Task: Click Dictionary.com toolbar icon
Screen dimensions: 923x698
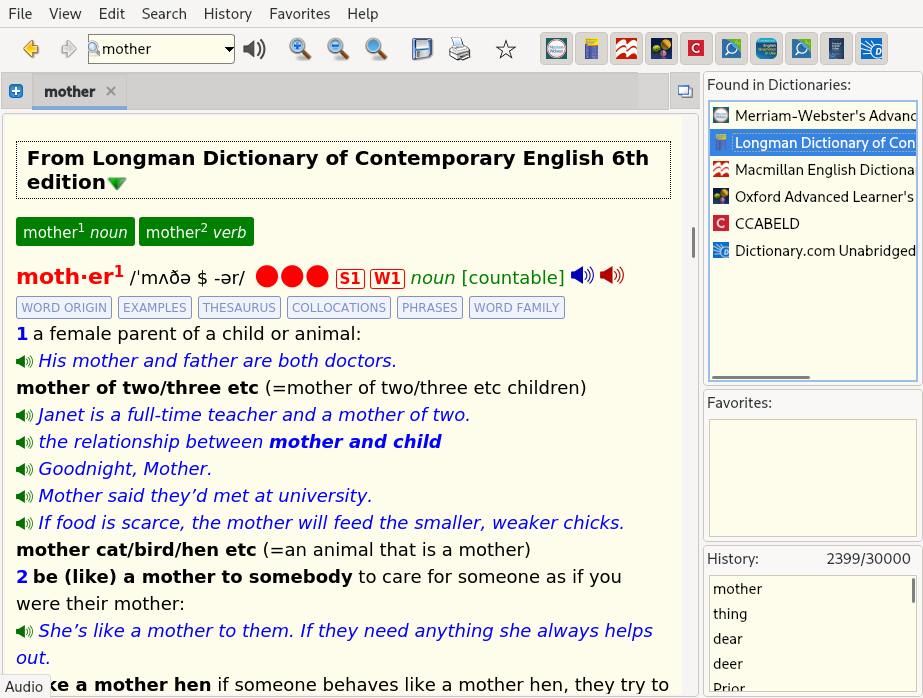Action: pyautogui.click(x=871, y=49)
